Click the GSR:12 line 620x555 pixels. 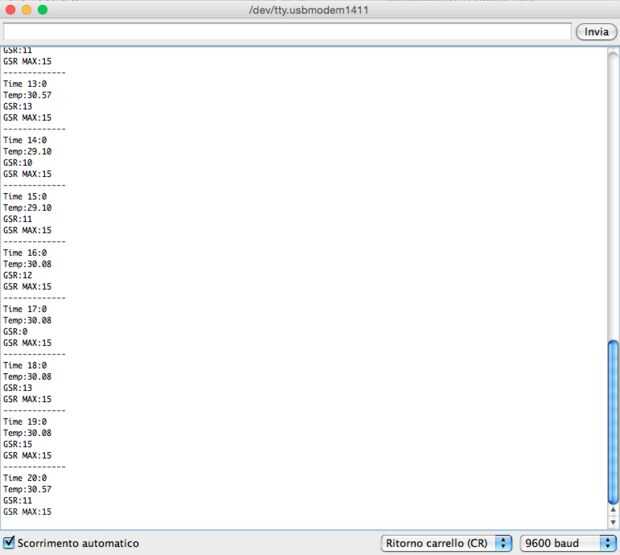pos(17,276)
